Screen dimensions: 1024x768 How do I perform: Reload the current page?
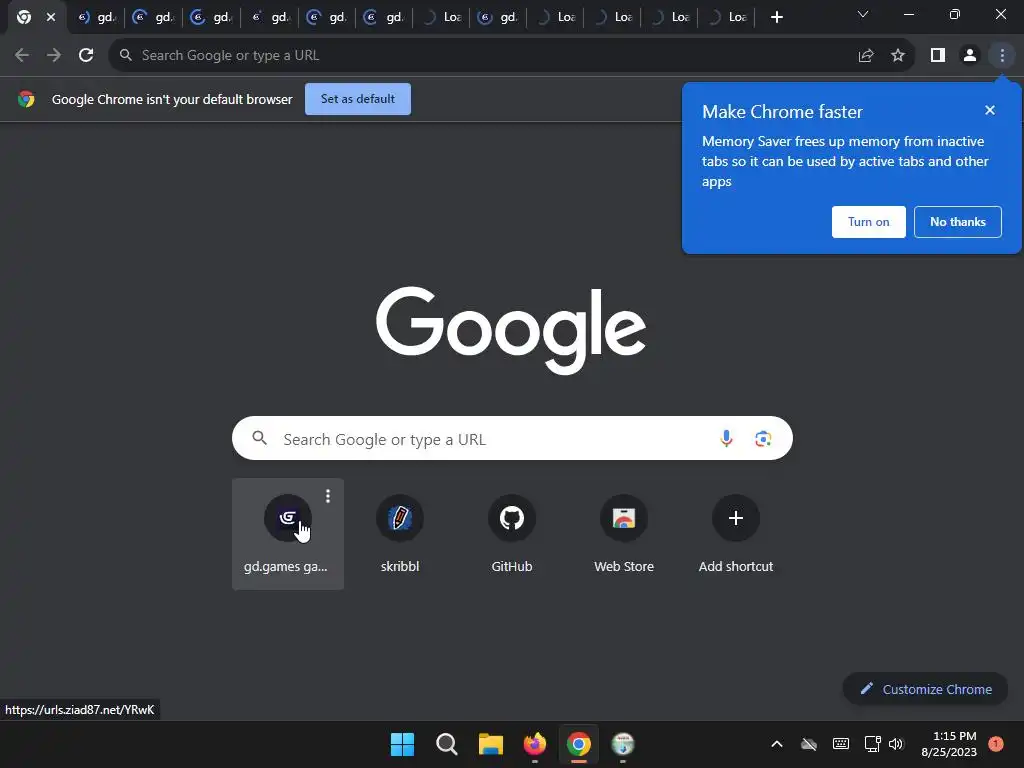86,56
